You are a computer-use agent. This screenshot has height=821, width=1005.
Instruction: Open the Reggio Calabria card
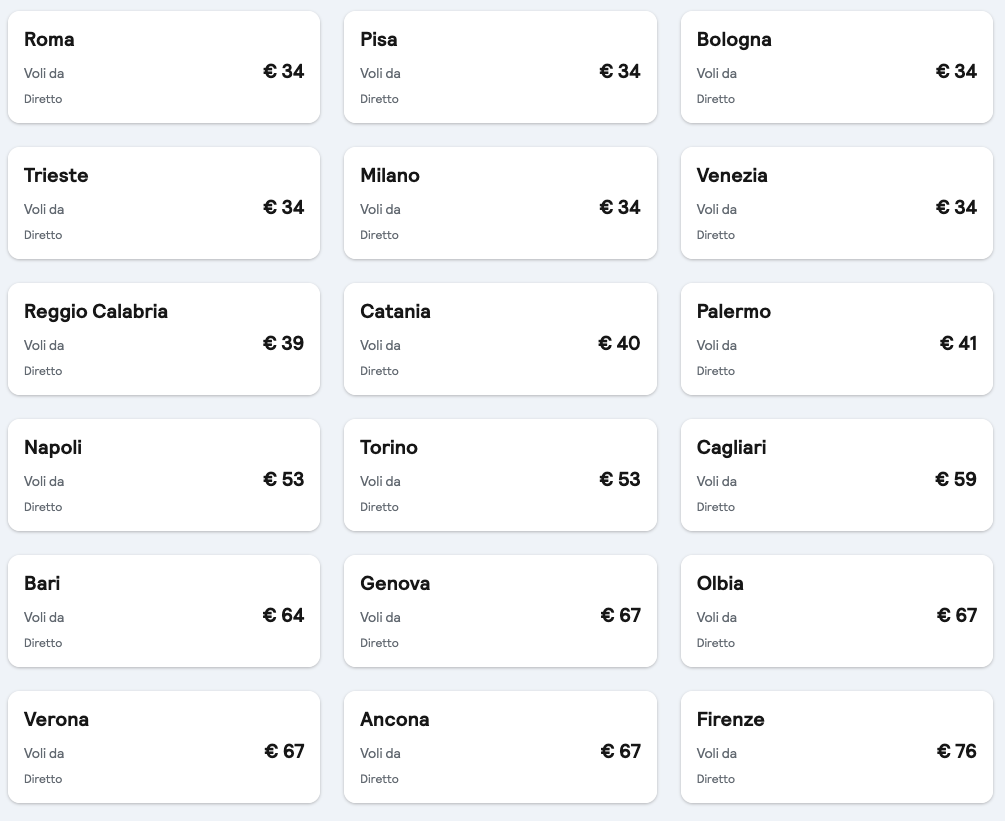click(164, 339)
